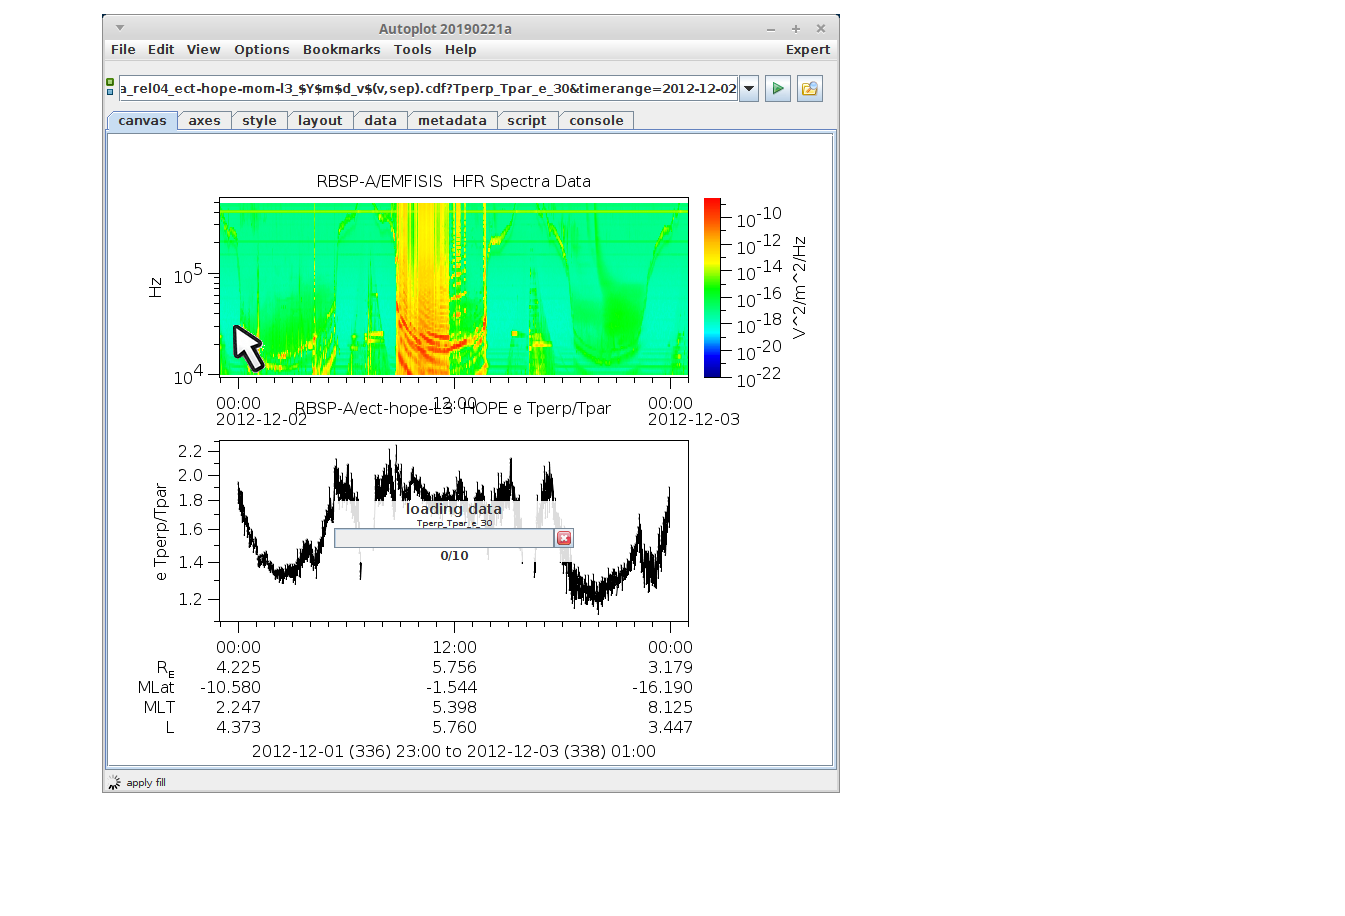Click the loading data progress bar
The image size is (1345, 916).
coord(444,538)
